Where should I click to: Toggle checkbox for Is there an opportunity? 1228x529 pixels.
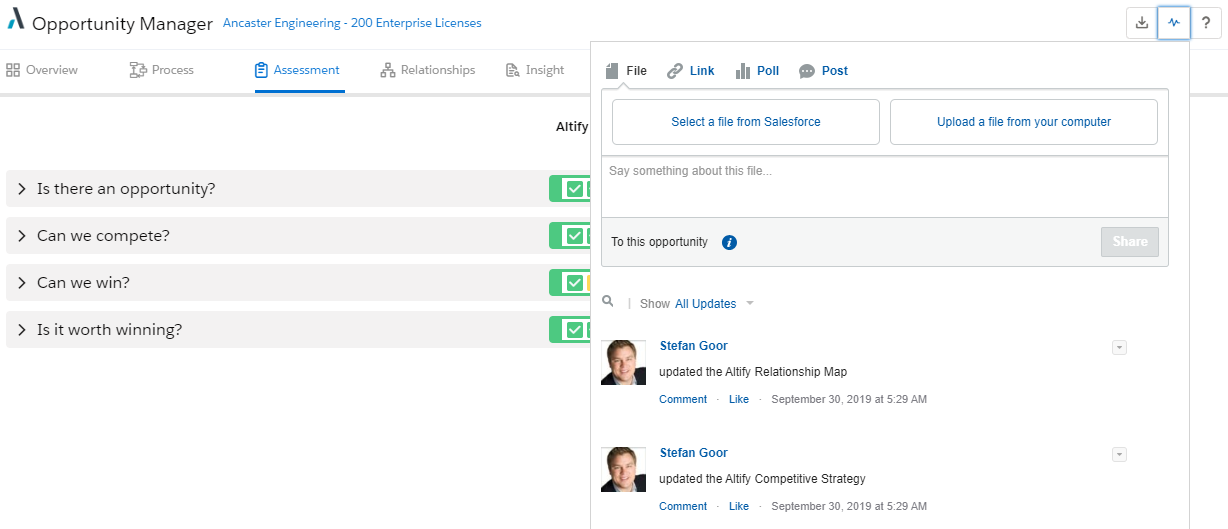[574, 189]
